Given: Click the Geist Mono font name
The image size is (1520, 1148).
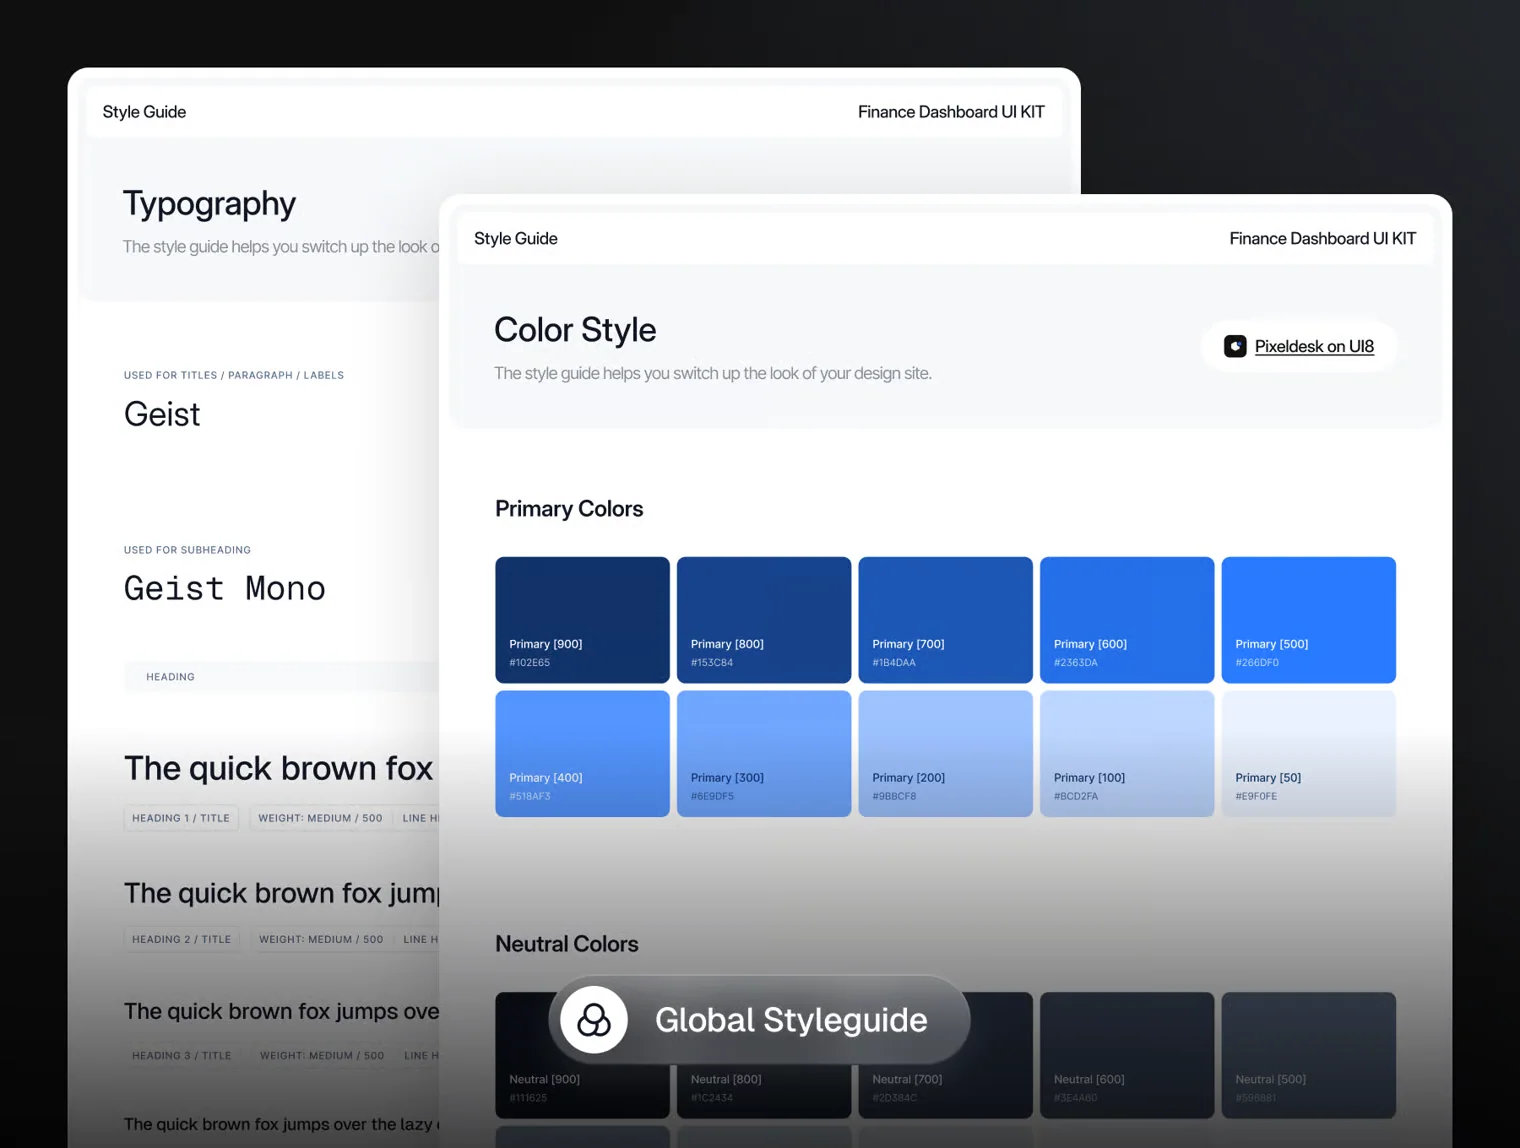Looking at the screenshot, I should click(225, 588).
